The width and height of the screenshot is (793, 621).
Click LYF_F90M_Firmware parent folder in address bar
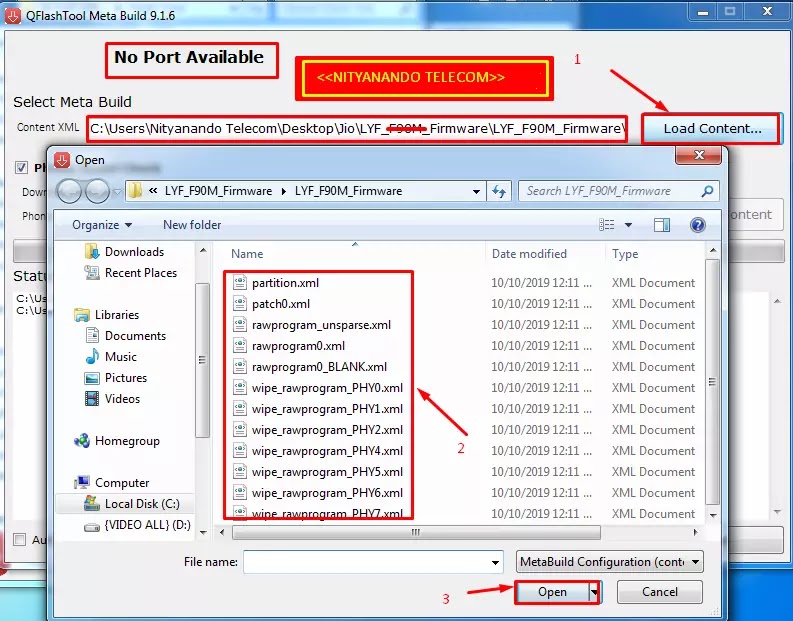(x=218, y=191)
